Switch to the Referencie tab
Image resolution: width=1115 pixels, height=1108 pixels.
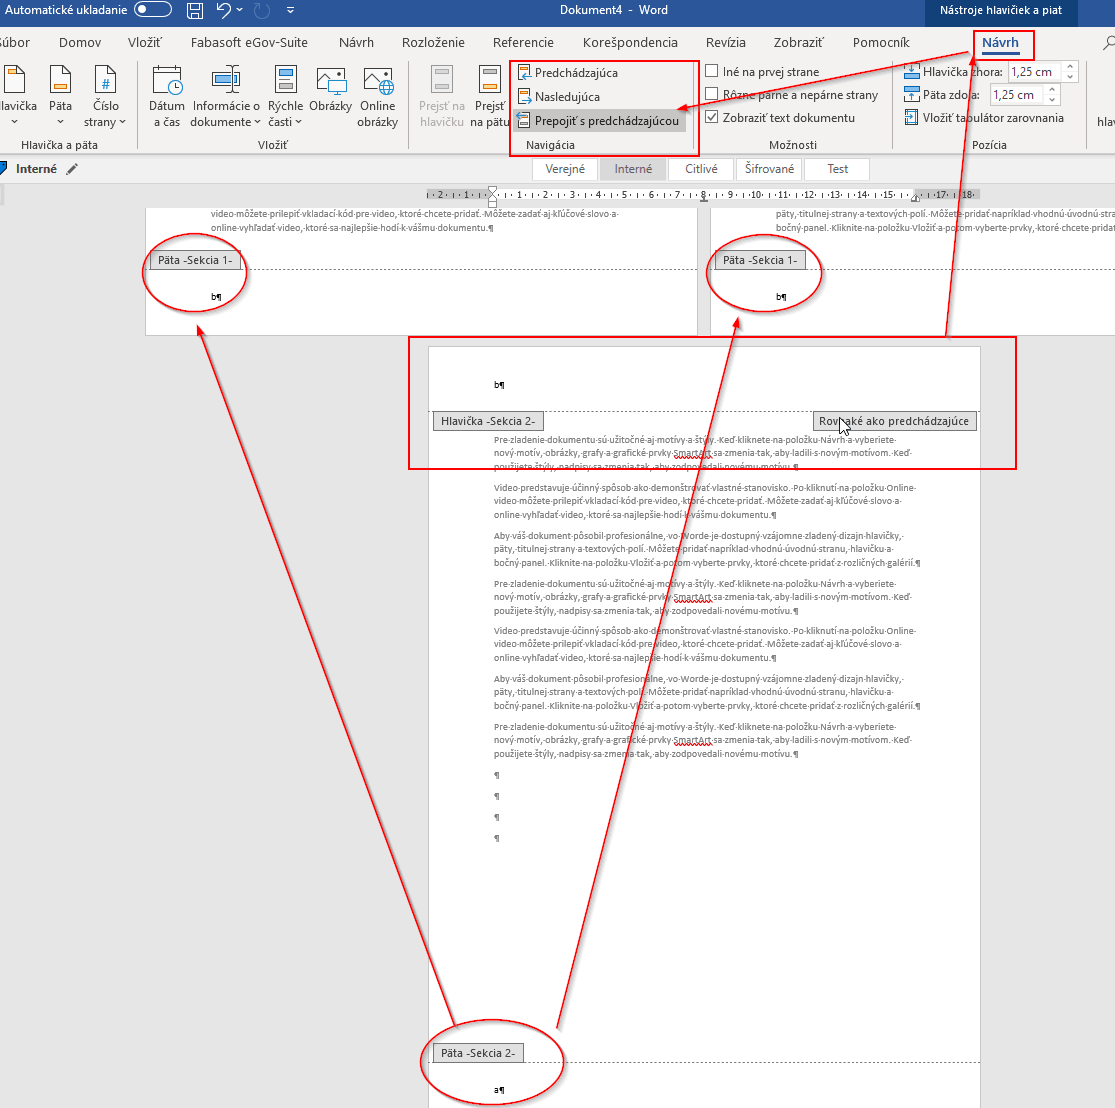523,43
